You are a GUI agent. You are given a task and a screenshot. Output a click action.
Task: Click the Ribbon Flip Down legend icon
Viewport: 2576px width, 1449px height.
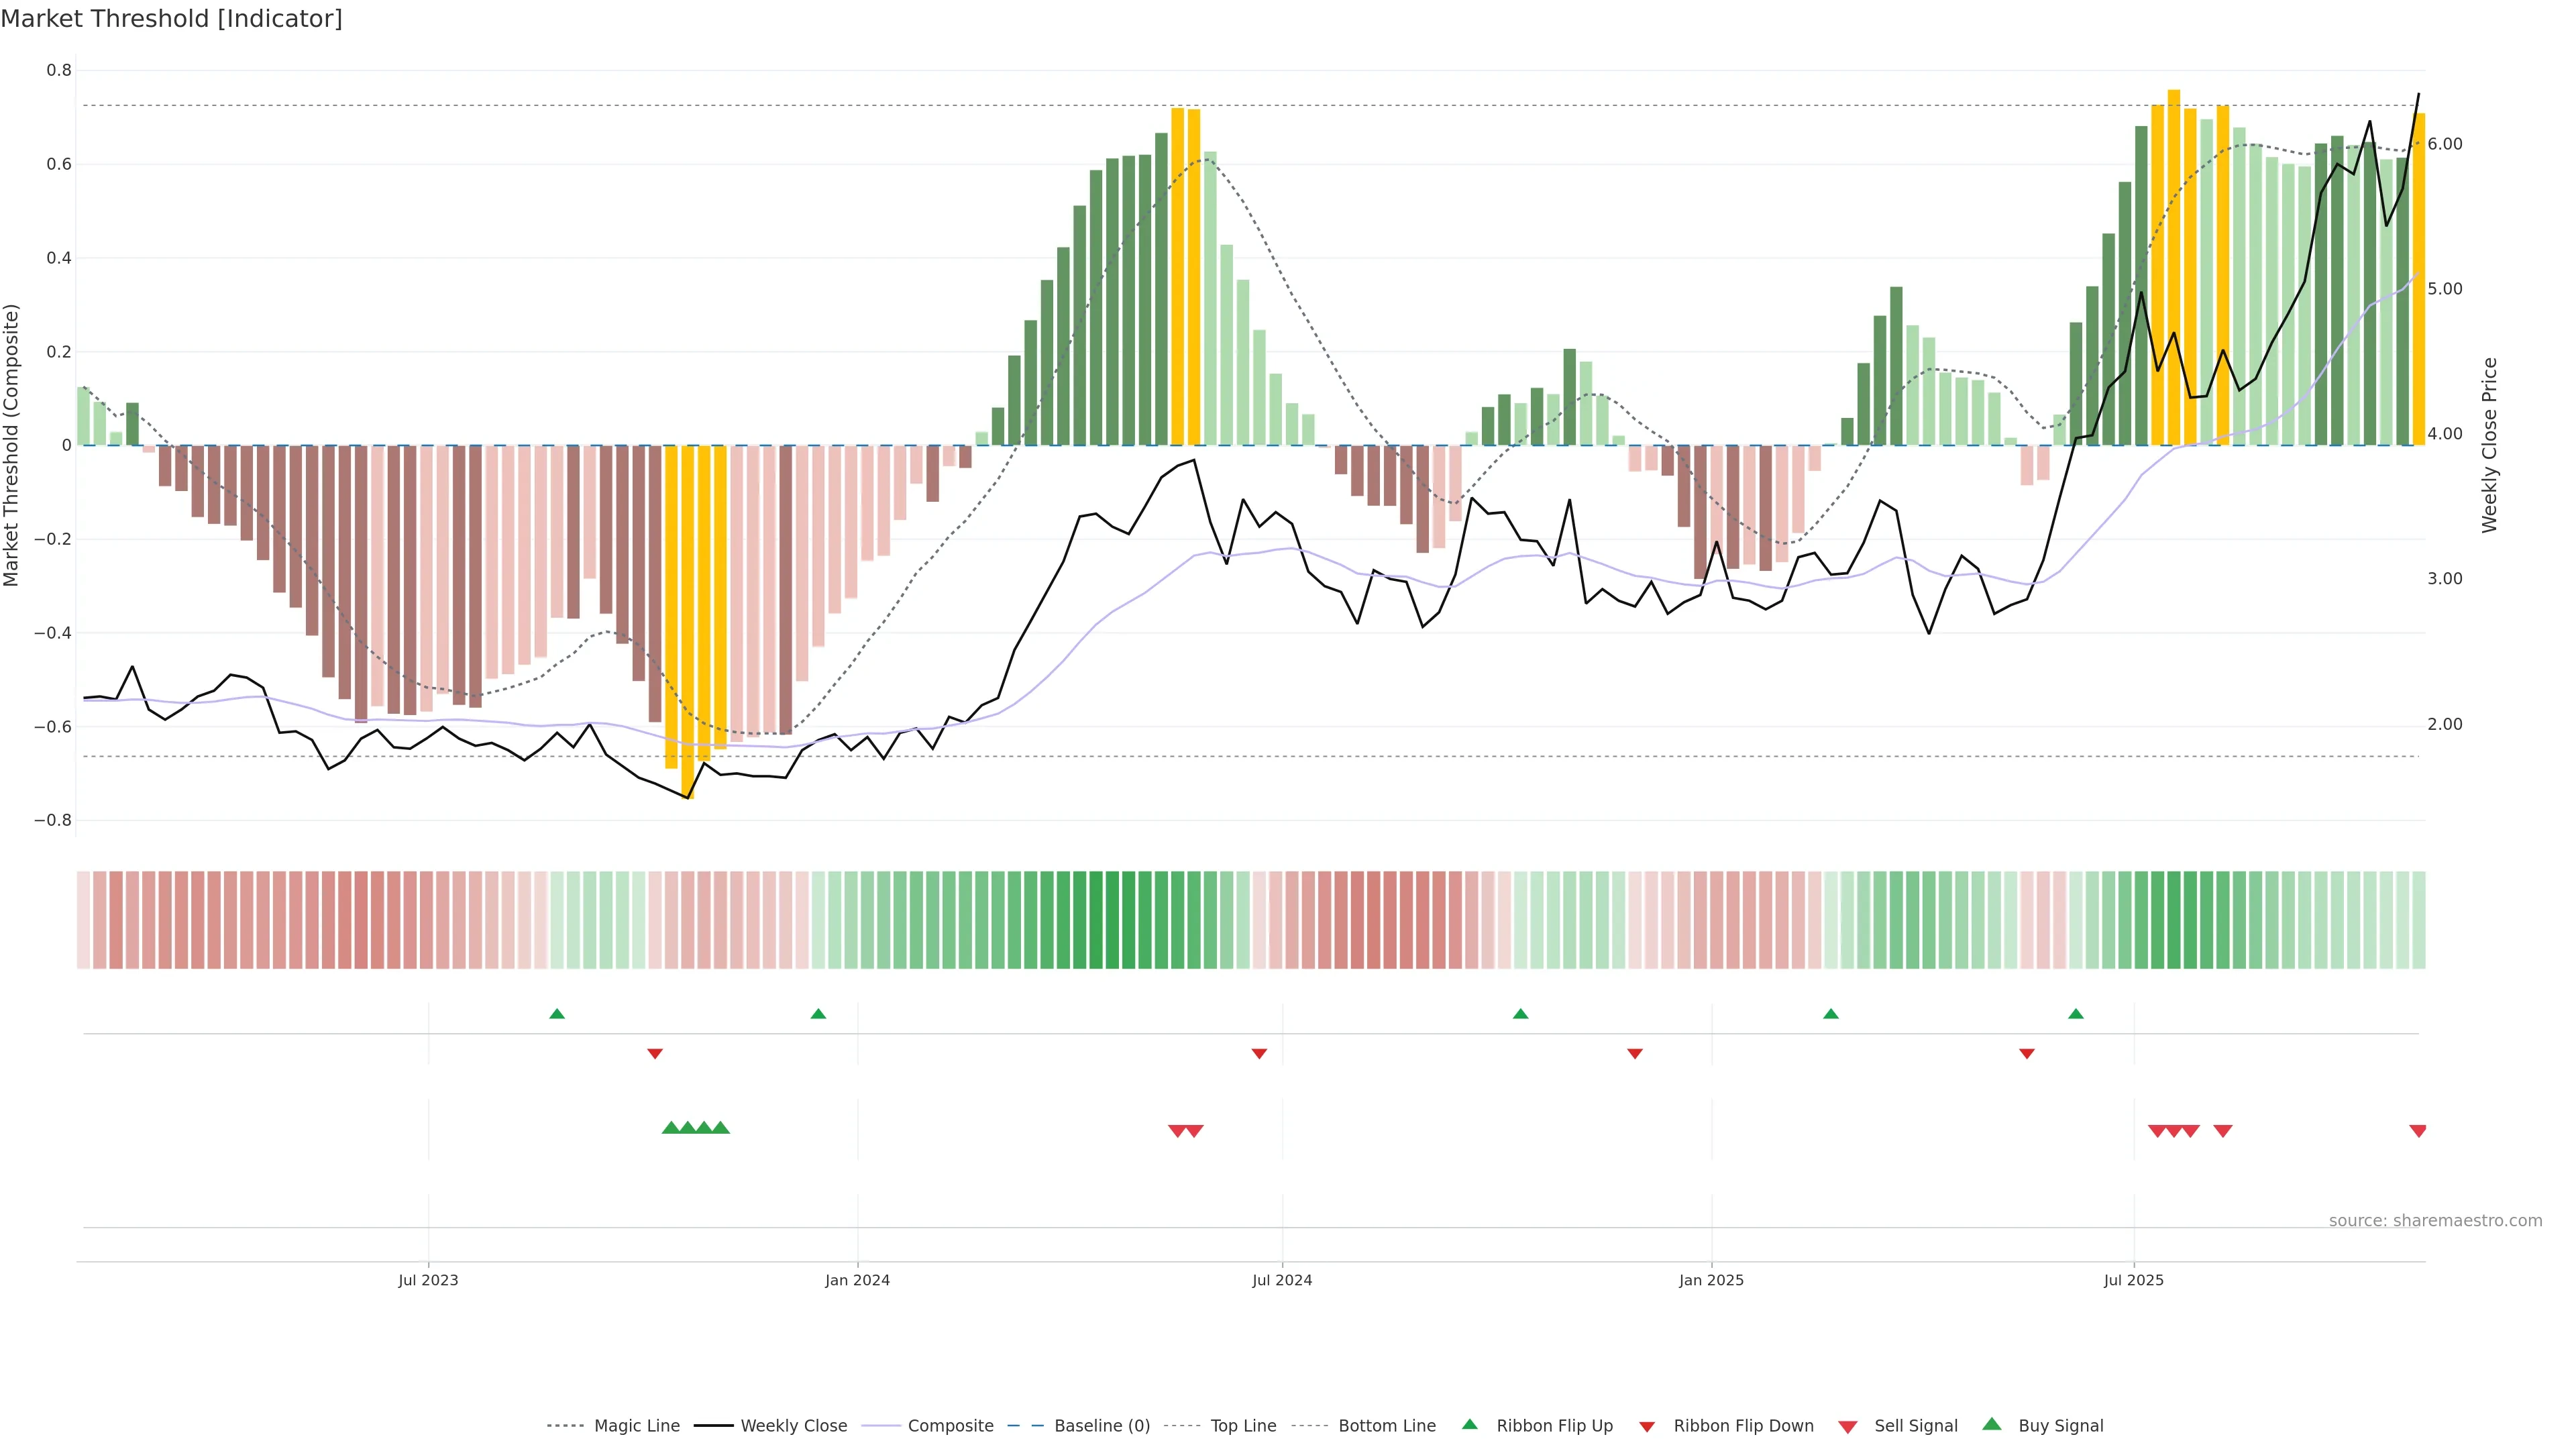1646,1426
